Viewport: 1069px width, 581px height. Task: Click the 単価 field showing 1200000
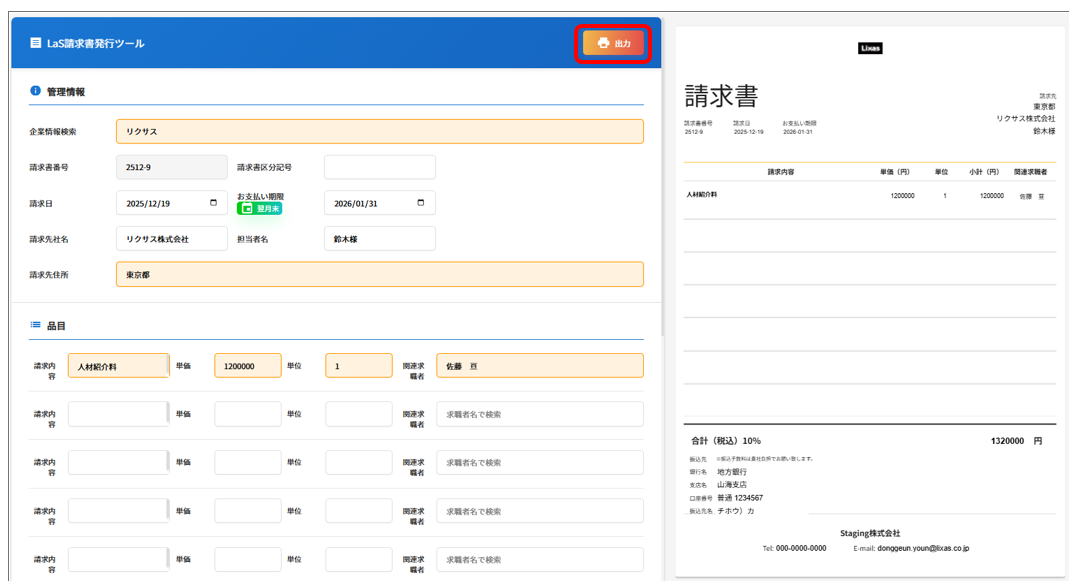coord(247,367)
